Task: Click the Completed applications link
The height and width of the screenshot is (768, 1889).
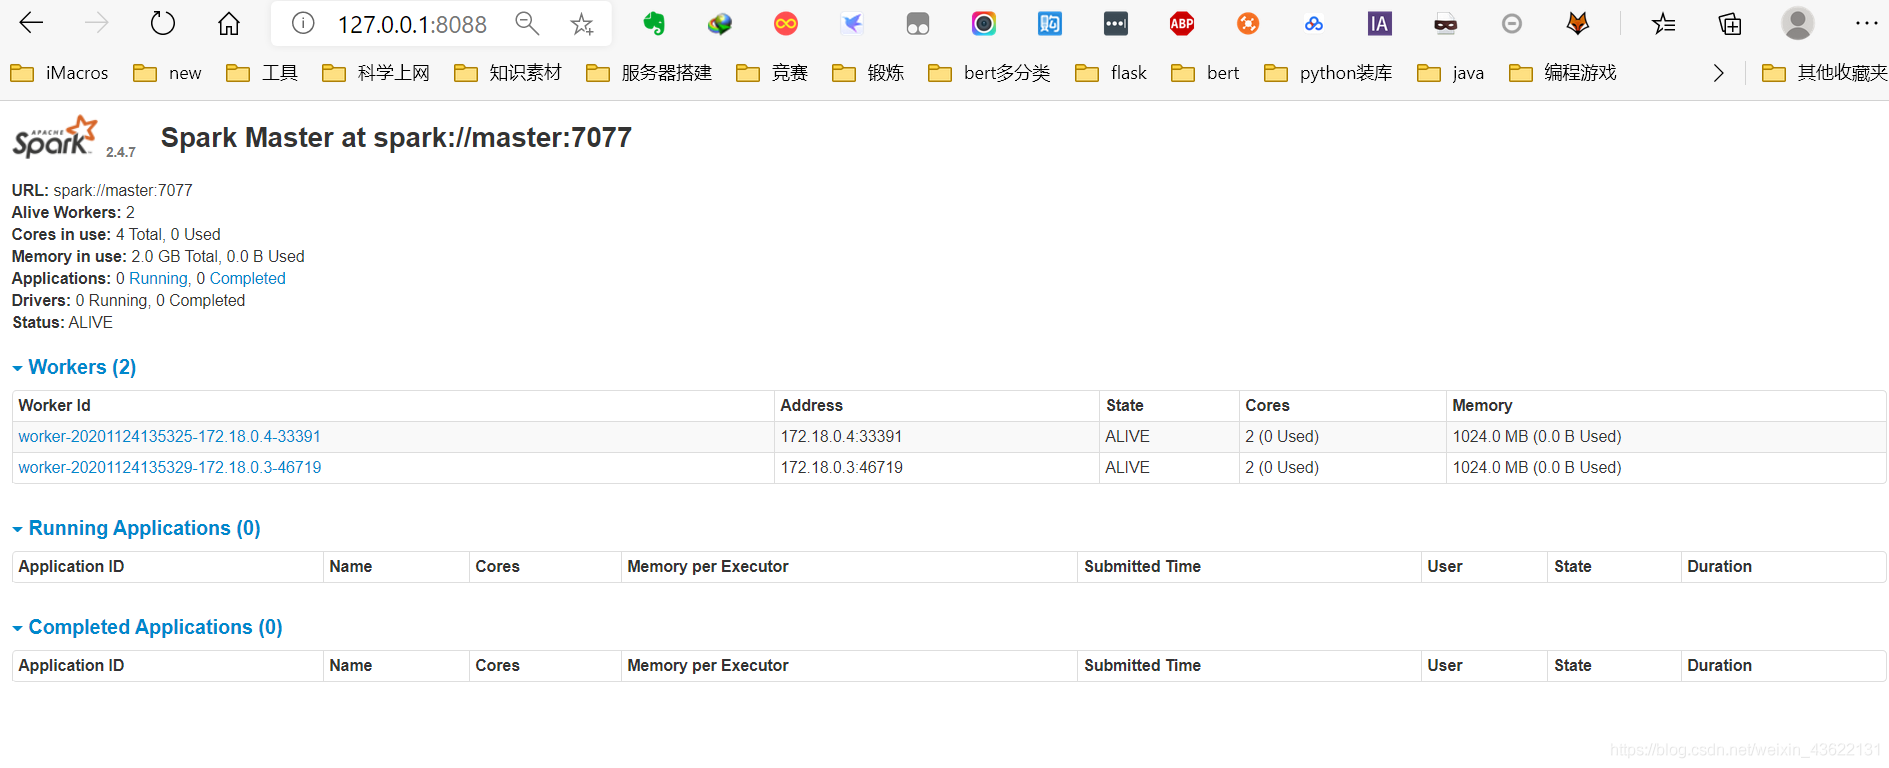Action: (247, 278)
